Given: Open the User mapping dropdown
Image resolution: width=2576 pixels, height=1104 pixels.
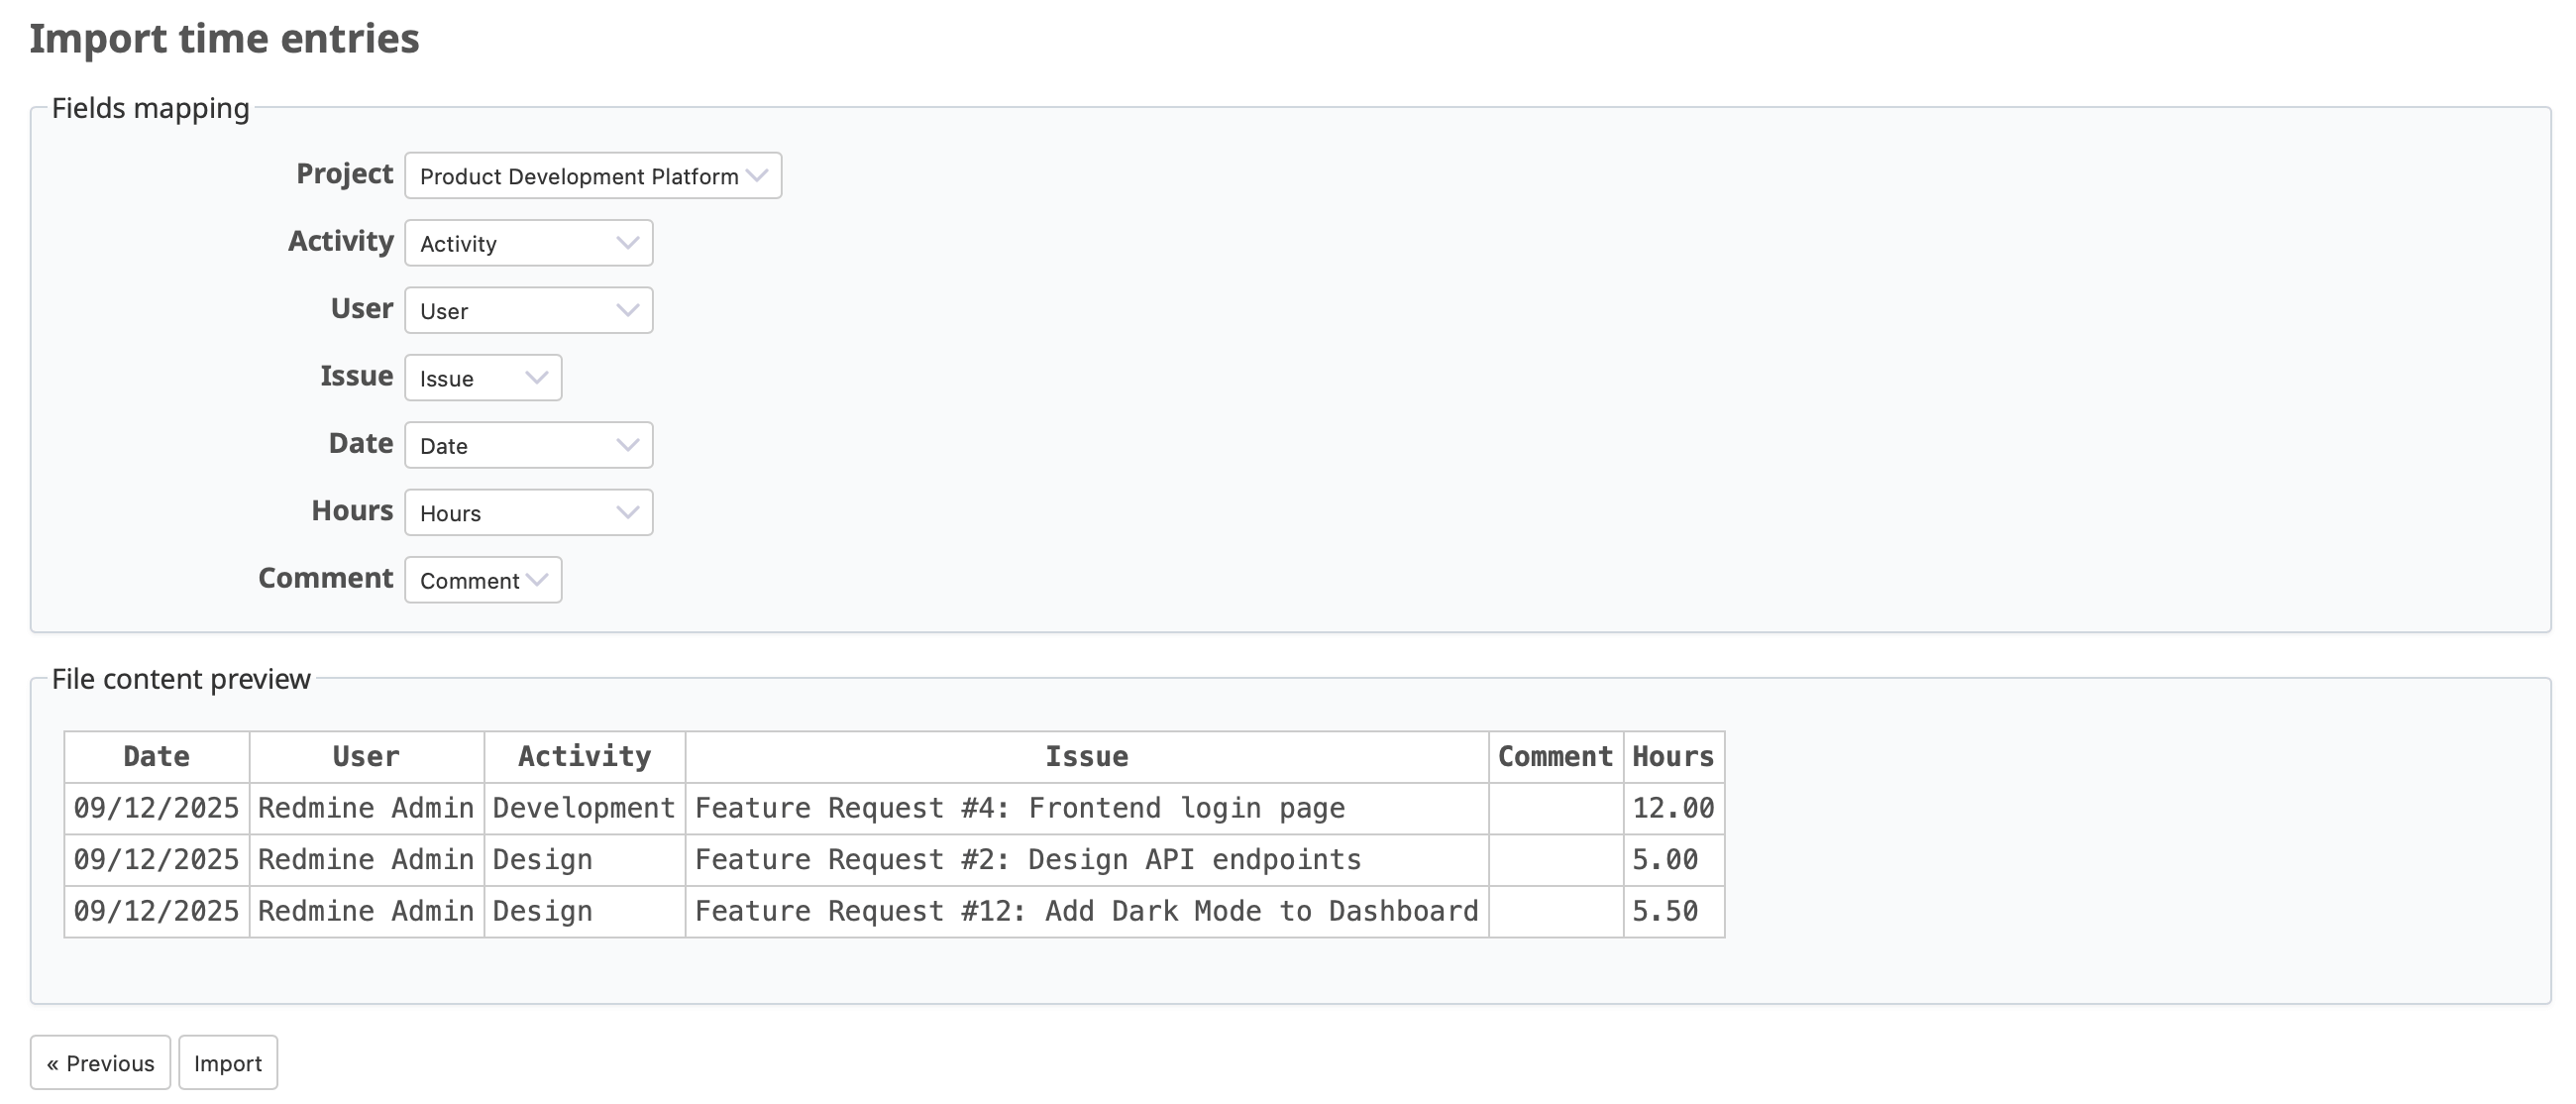Looking at the screenshot, I should [x=528, y=310].
